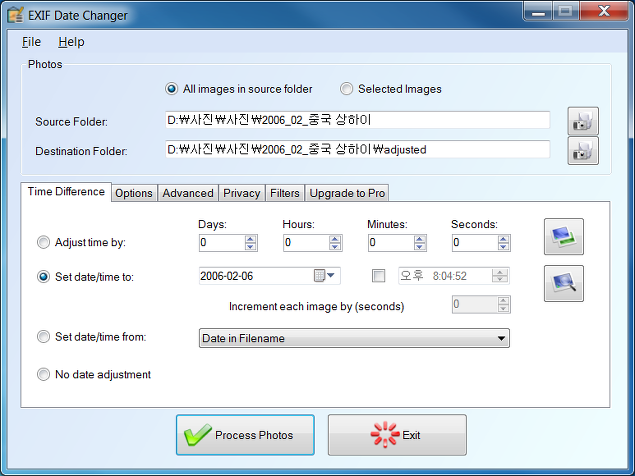Open the File menu
Viewport: 635px width, 476px height.
click(31, 42)
